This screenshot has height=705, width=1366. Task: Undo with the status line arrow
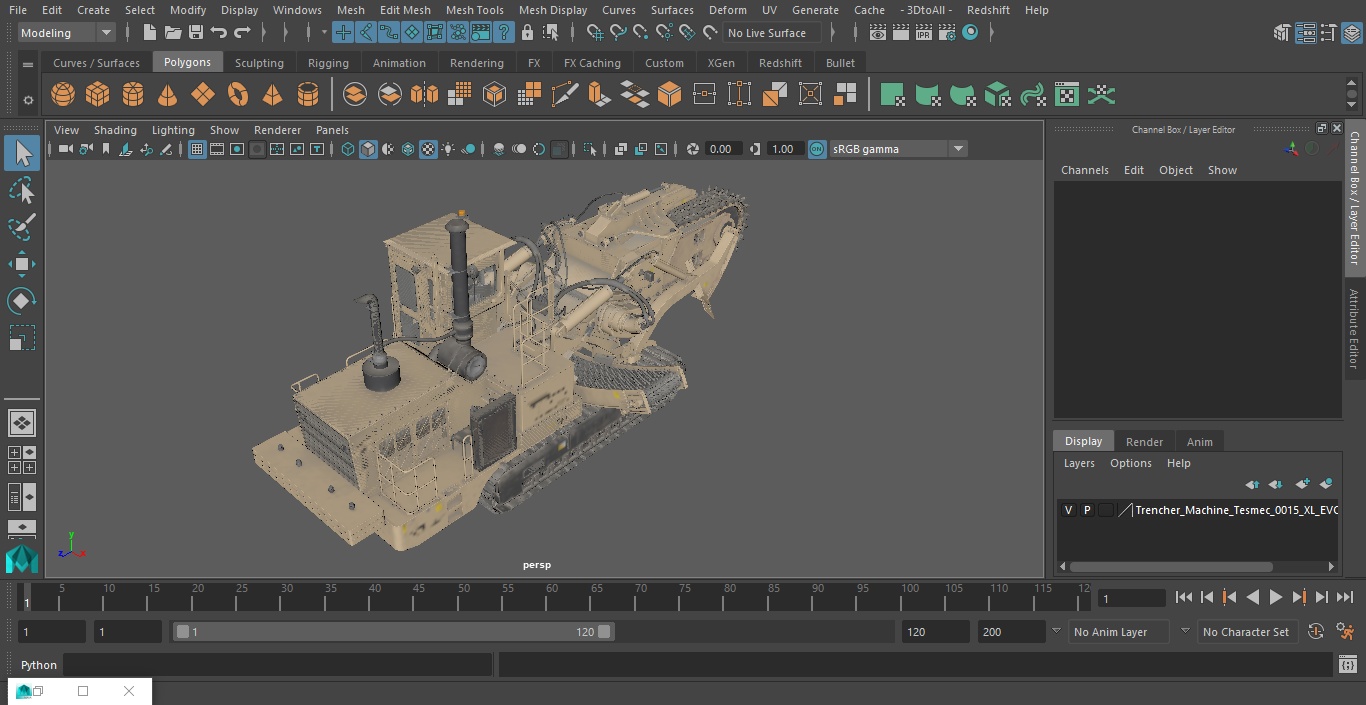pos(219,33)
